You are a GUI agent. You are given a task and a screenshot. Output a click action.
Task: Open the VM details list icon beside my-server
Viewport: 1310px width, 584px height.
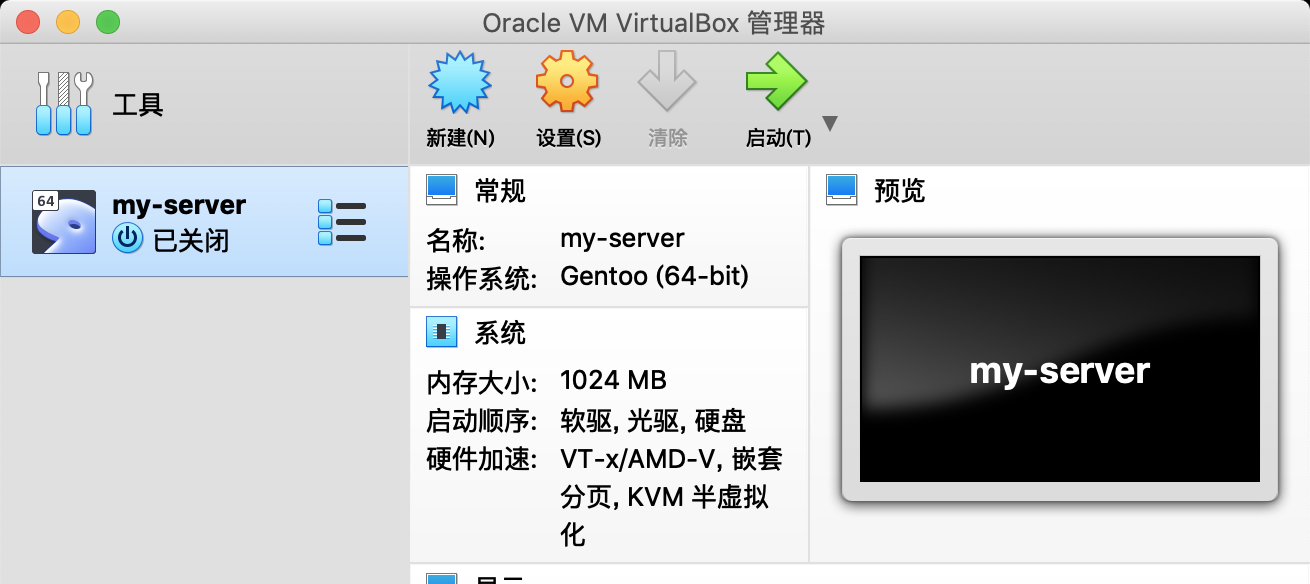[340, 220]
